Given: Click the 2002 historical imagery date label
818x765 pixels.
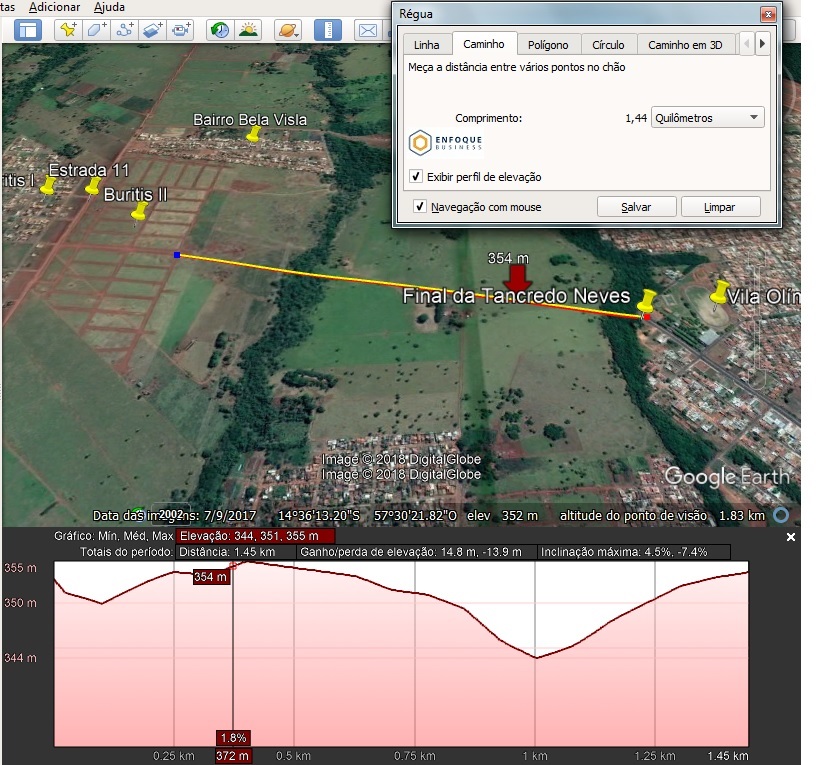Looking at the screenshot, I should [x=171, y=515].
